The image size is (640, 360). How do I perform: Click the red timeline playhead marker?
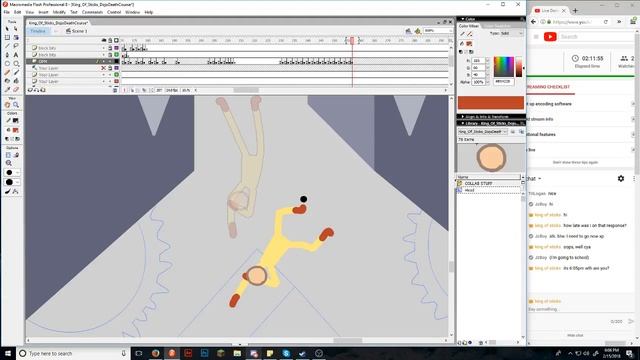(352, 40)
